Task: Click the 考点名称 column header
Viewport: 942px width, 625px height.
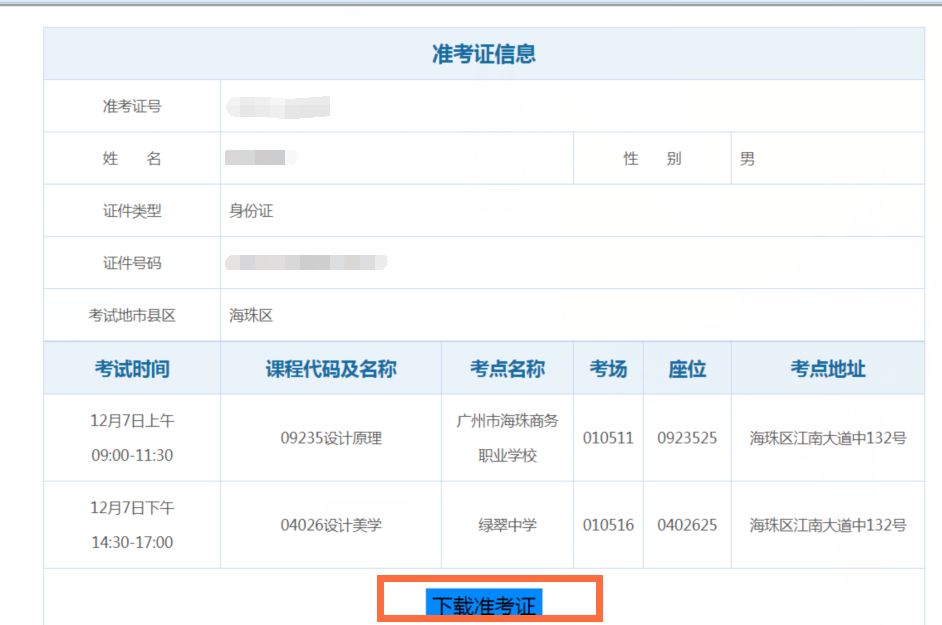Action: 508,369
